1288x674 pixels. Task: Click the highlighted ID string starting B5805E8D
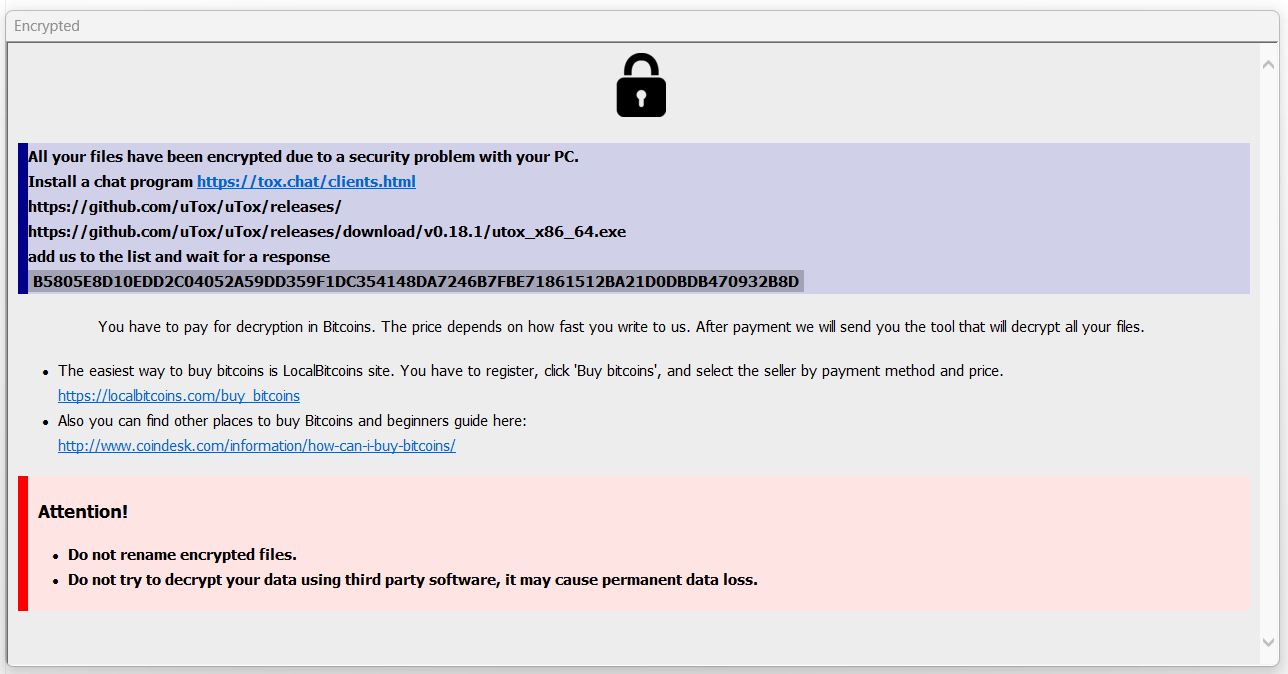pos(416,282)
